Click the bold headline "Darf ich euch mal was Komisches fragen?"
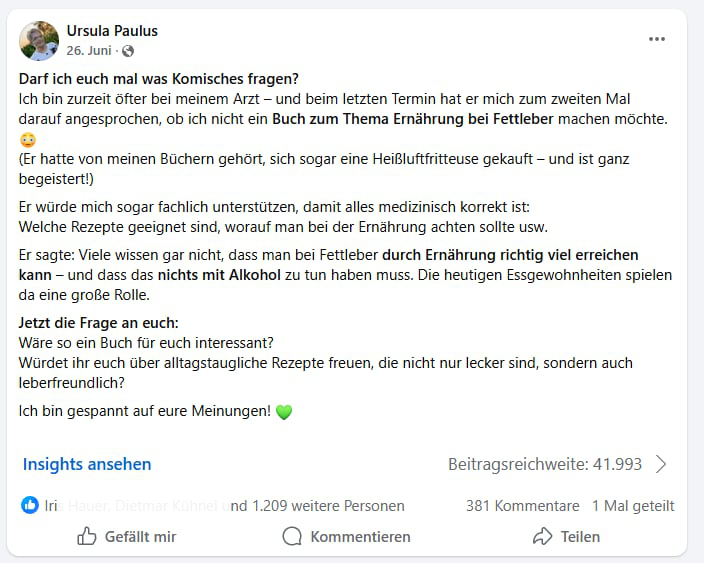Image resolution: width=704 pixels, height=563 pixels. (x=159, y=79)
